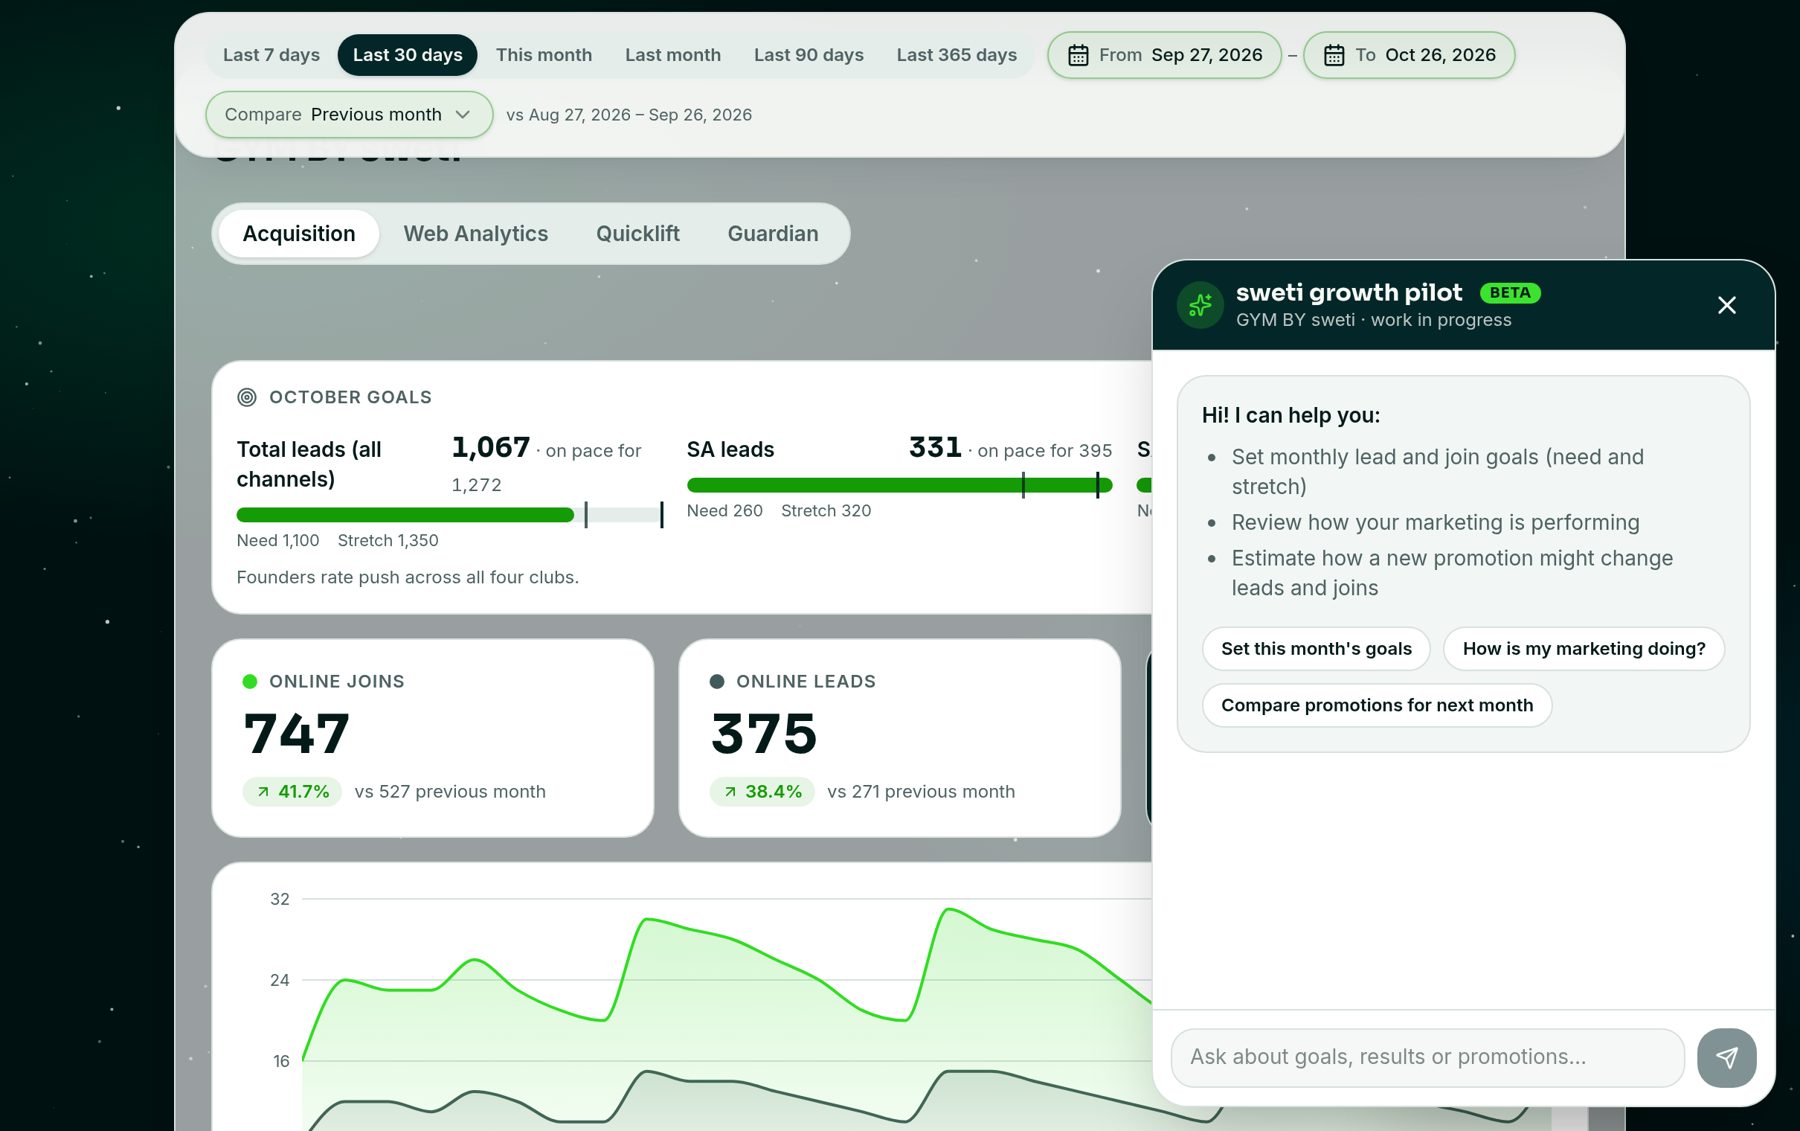This screenshot has width=1800, height=1131.
Task: Click the chart y-axis label 16
Action: tap(281, 1061)
